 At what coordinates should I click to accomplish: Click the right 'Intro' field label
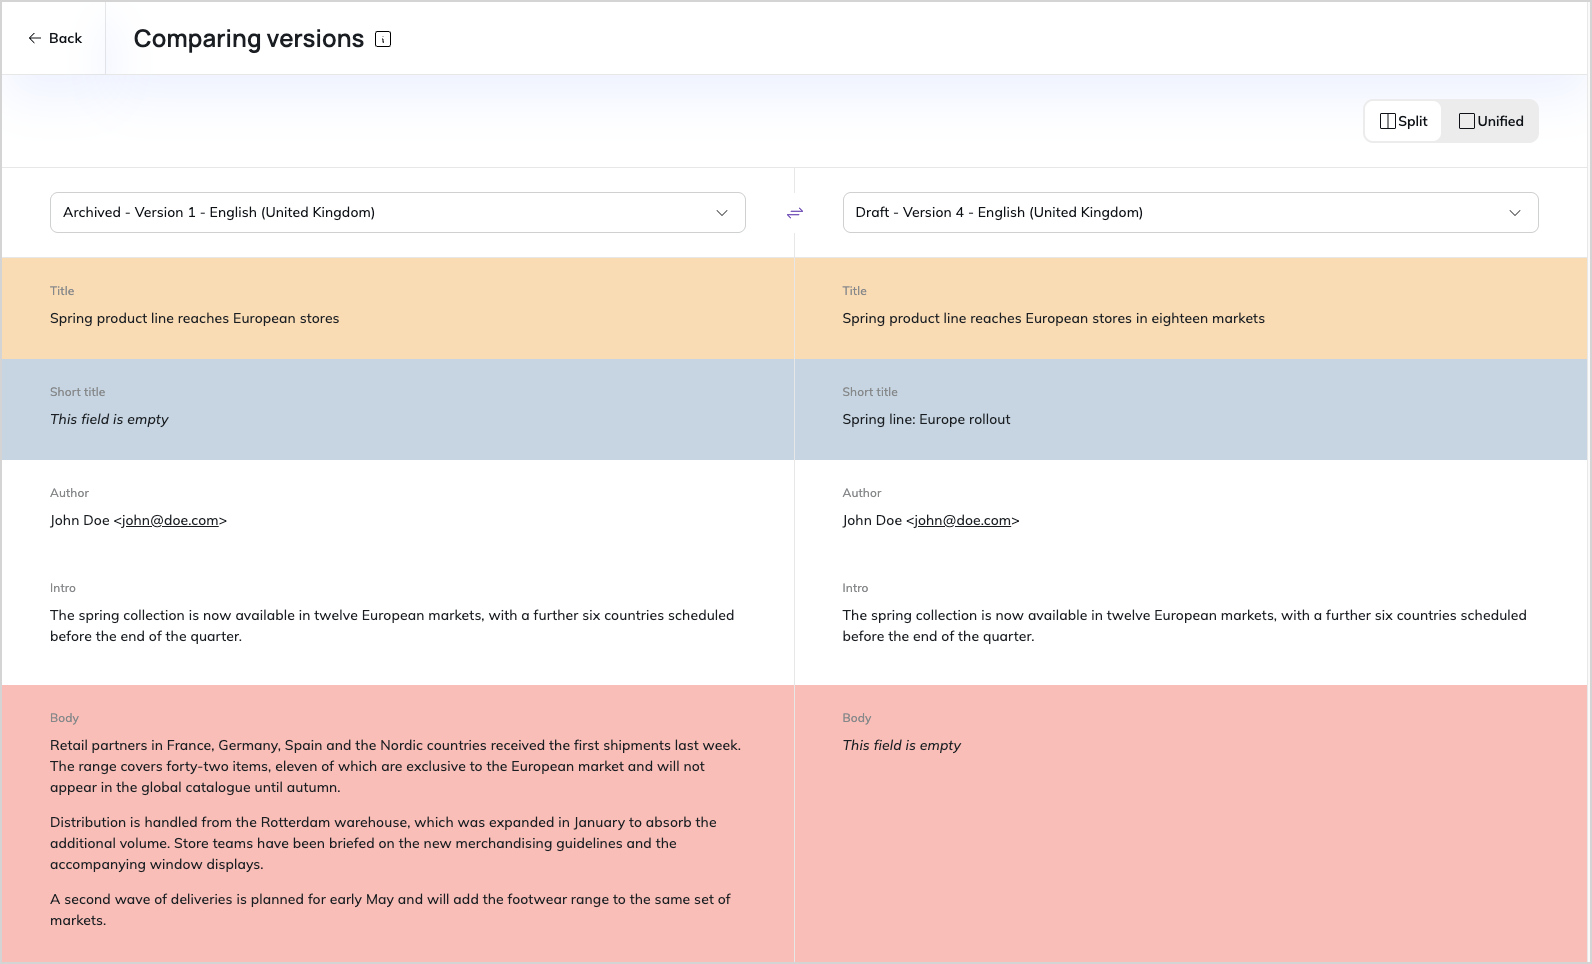click(855, 588)
